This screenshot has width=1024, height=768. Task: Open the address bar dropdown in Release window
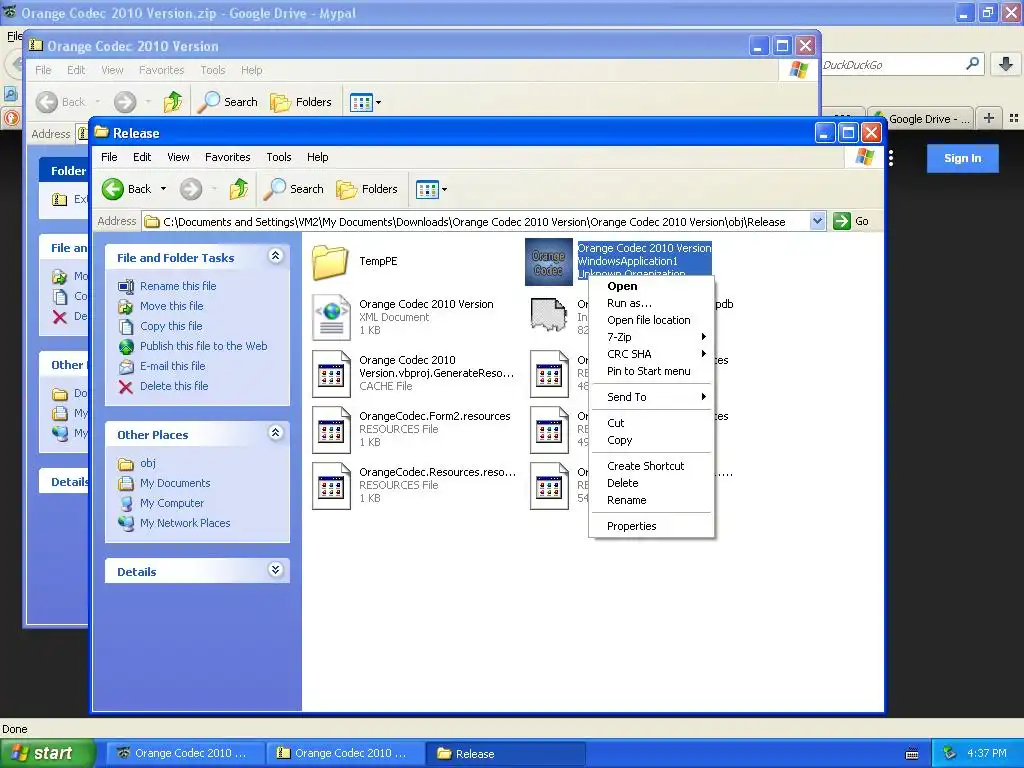point(817,221)
